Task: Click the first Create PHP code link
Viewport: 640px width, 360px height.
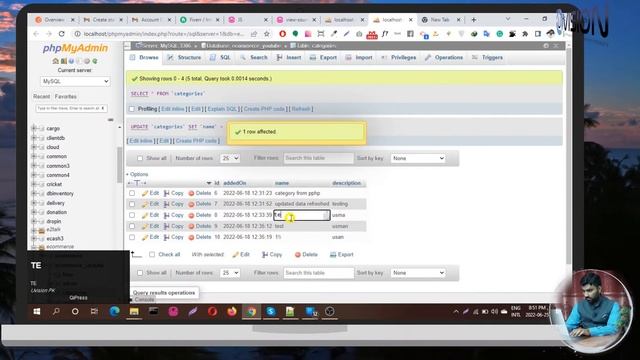Action: tap(264, 109)
